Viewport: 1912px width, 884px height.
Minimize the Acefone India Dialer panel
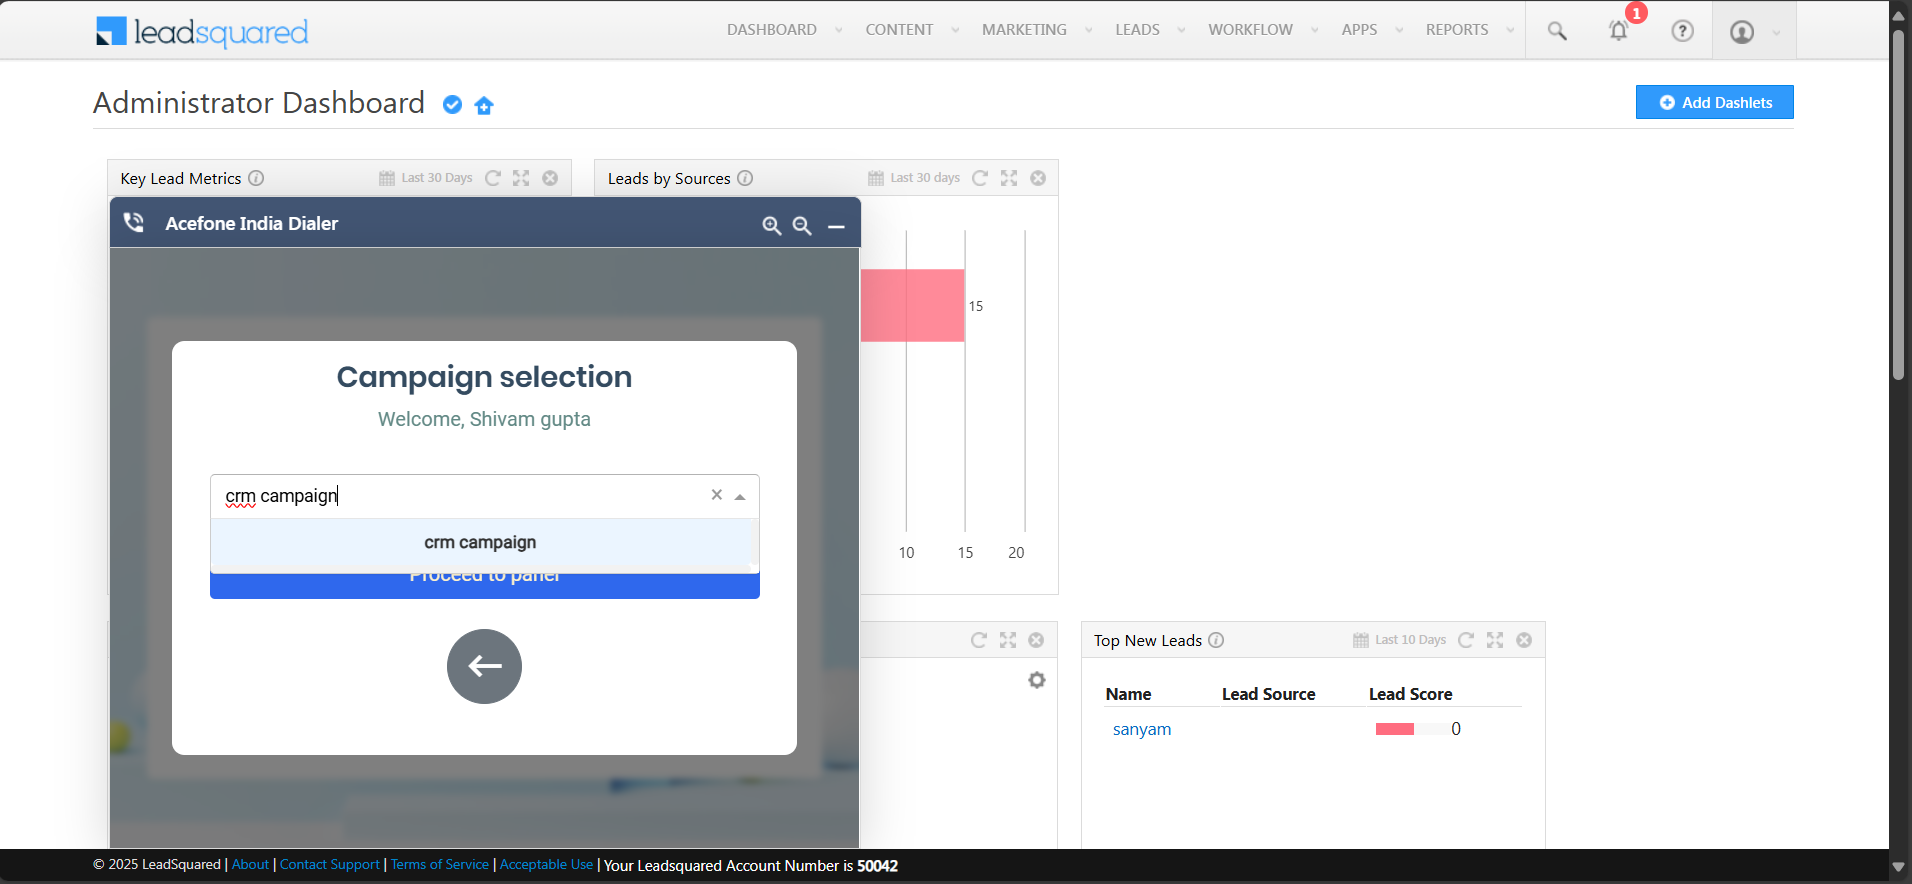pos(836,227)
